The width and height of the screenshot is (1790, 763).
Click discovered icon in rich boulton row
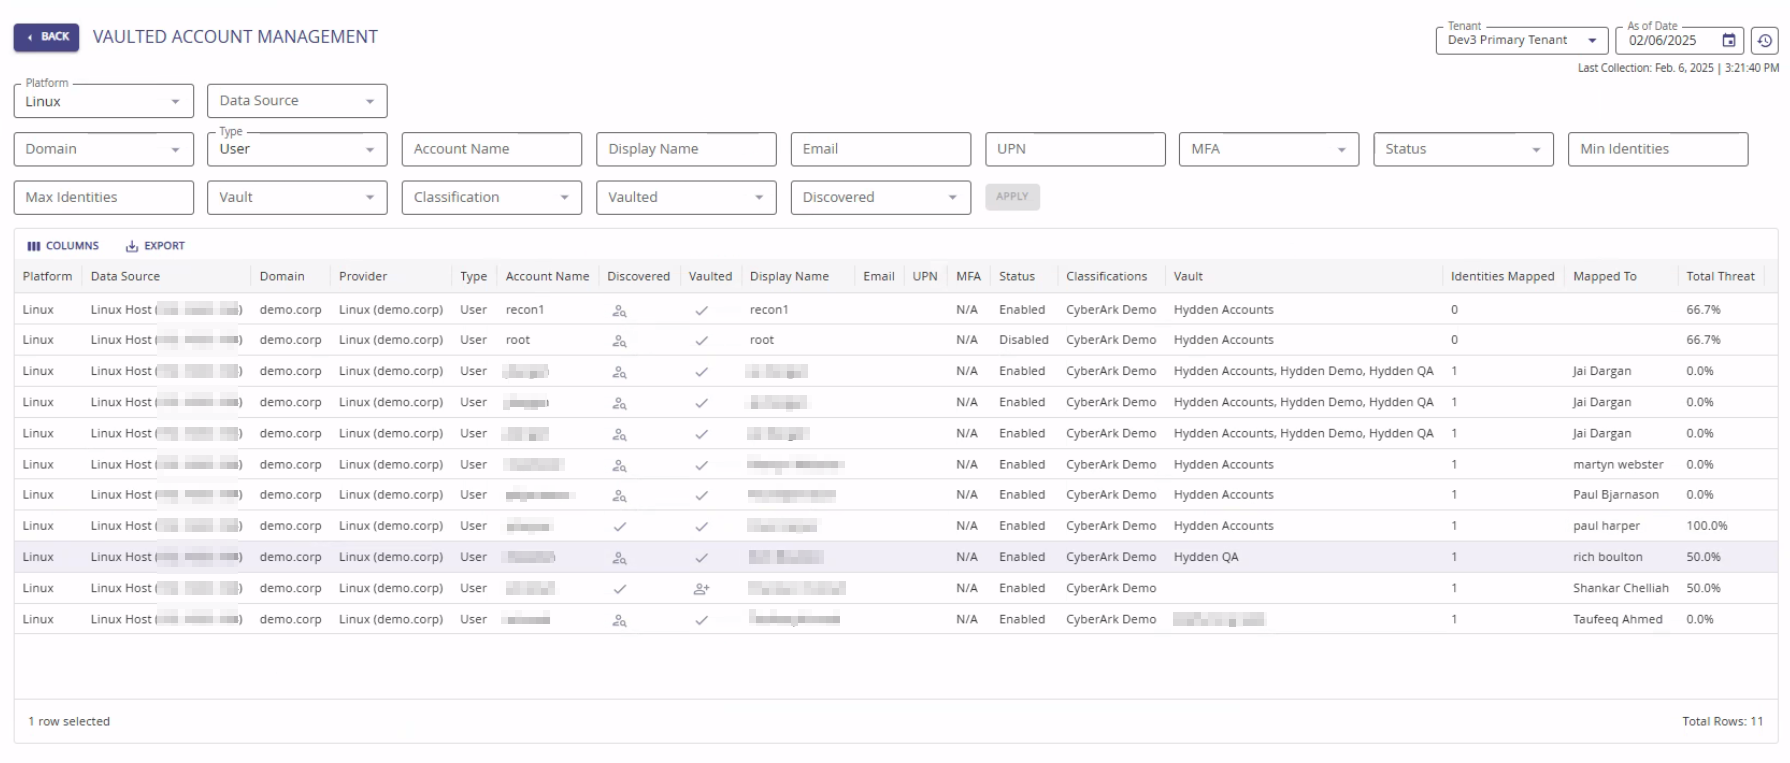coord(620,558)
